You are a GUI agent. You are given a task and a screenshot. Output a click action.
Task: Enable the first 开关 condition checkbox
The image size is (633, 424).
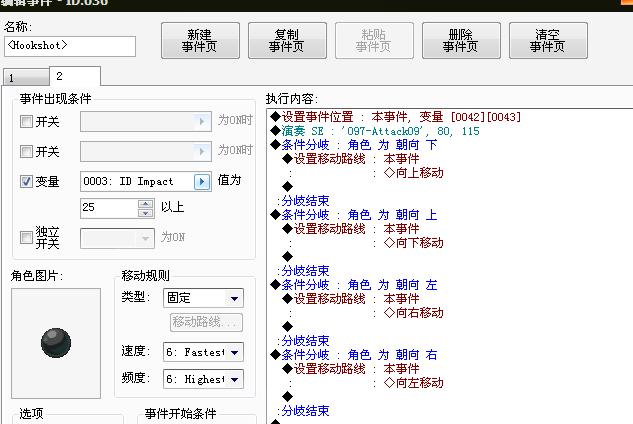click(x=26, y=121)
